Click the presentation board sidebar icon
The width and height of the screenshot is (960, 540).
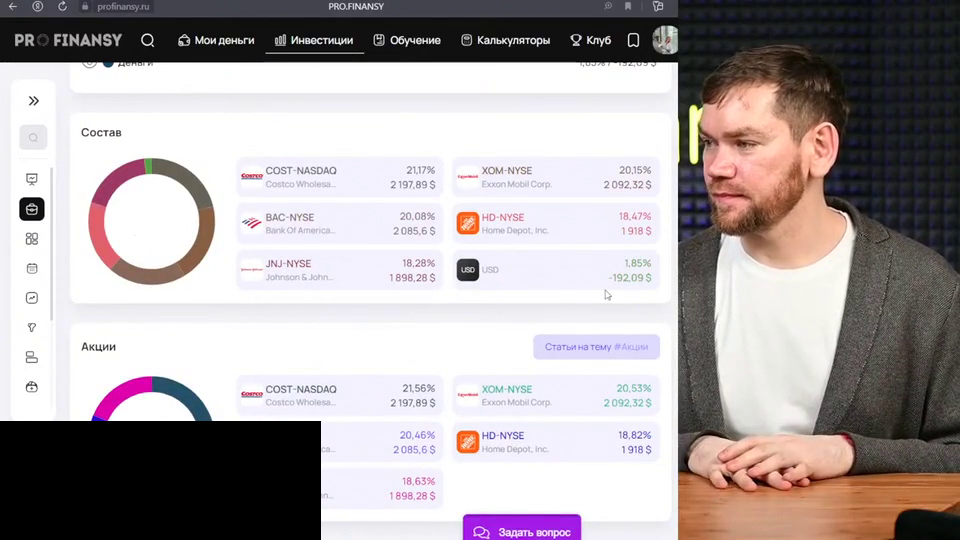coord(32,179)
